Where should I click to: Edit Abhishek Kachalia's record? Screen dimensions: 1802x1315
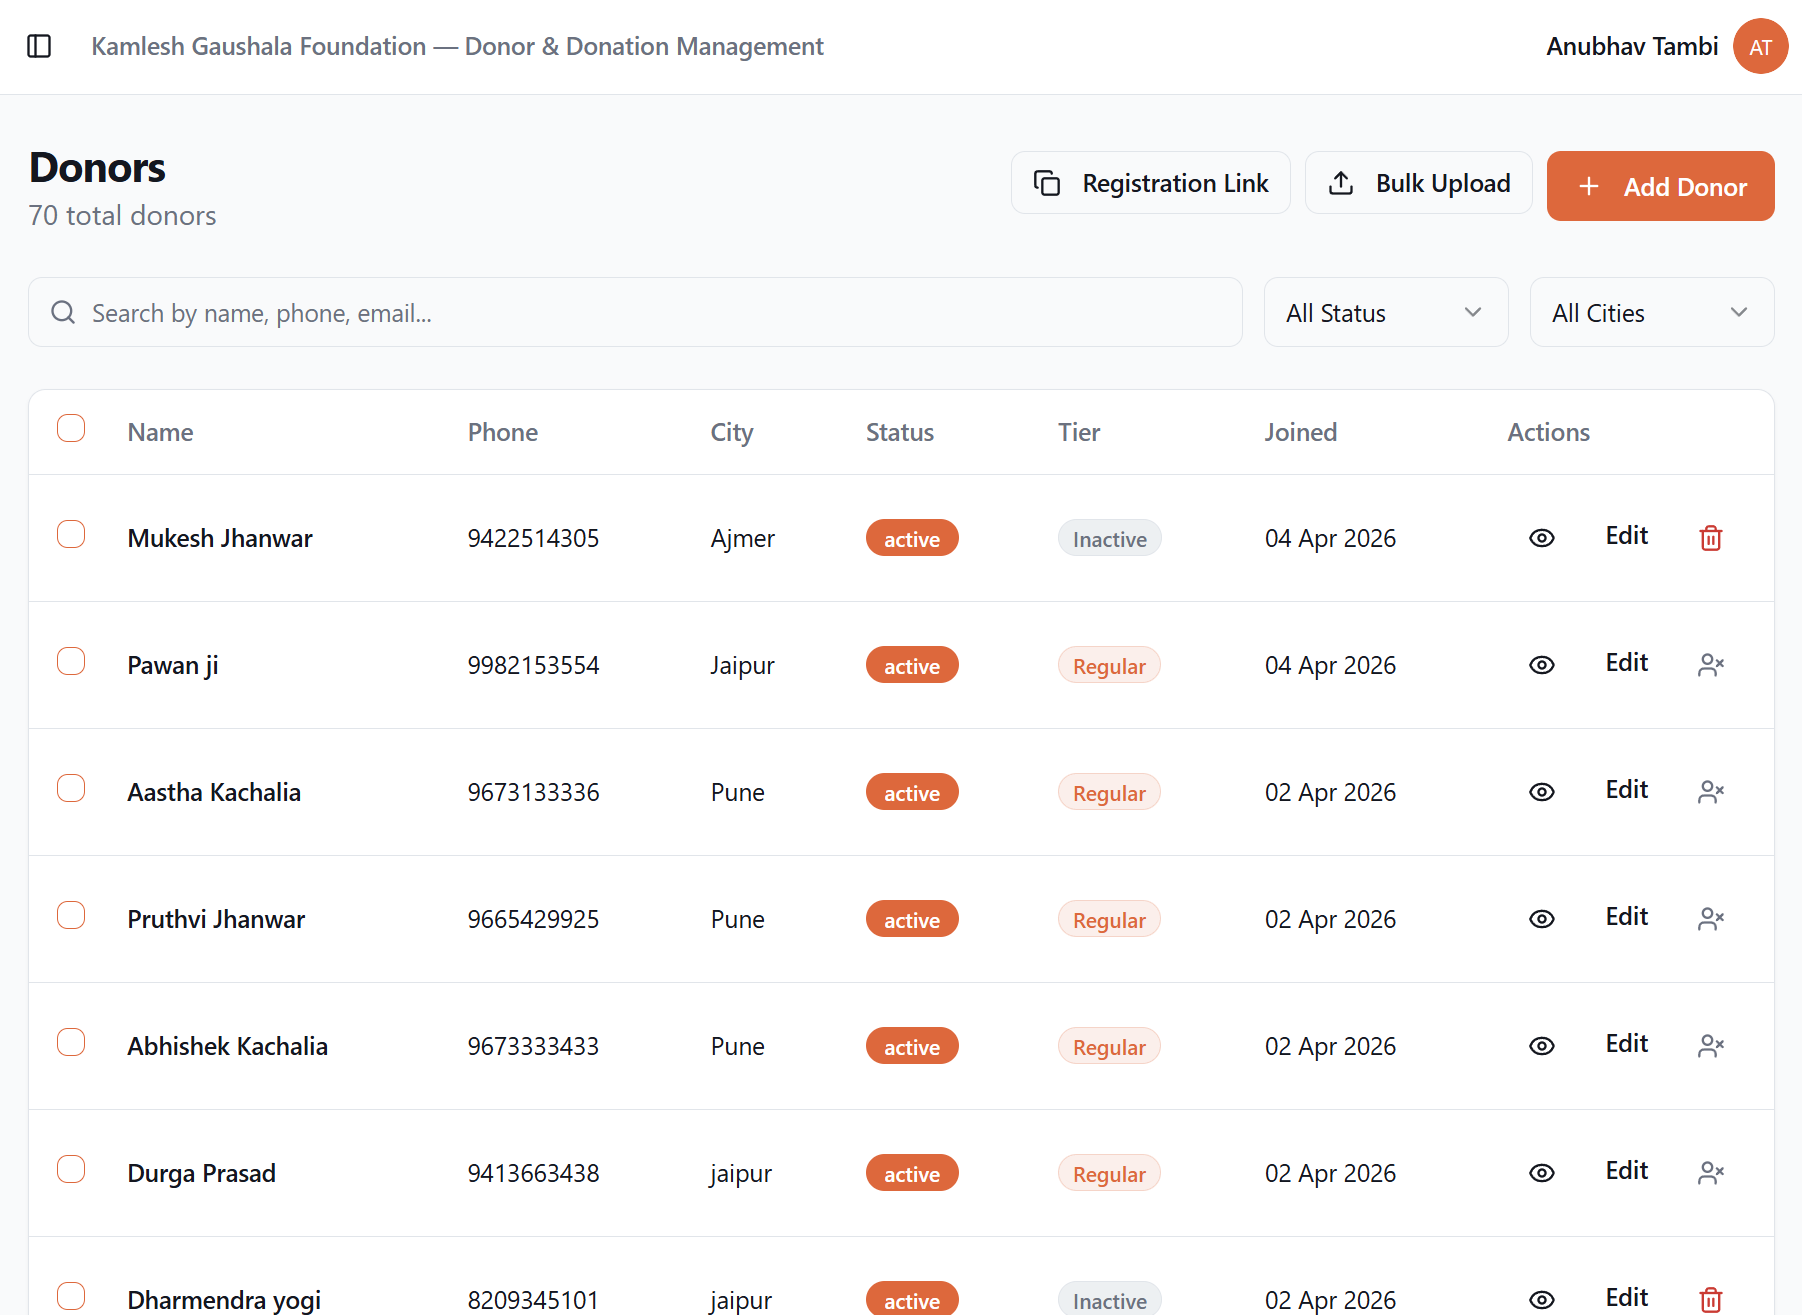click(x=1626, y=1043)
